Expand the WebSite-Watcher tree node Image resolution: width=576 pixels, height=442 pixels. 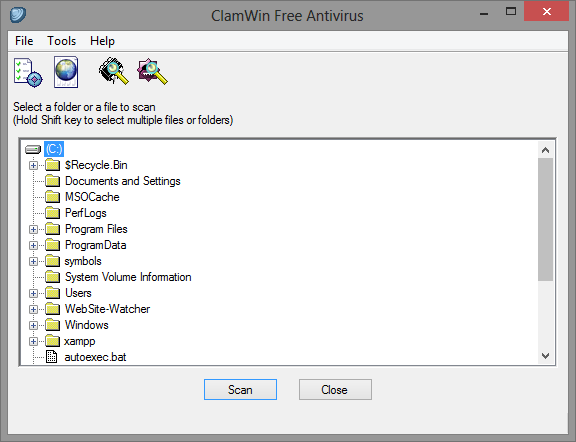pyautogui.click(x=33, y=309)
